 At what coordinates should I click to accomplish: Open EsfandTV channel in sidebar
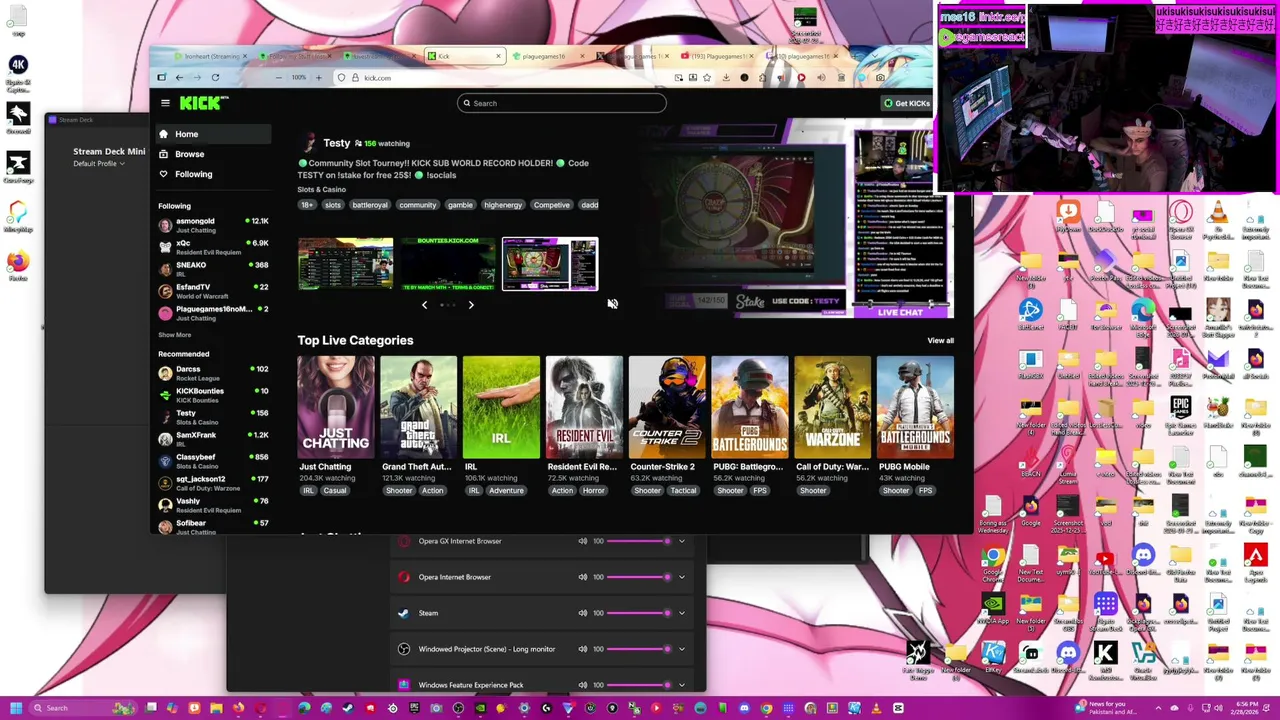coord(213,291)
